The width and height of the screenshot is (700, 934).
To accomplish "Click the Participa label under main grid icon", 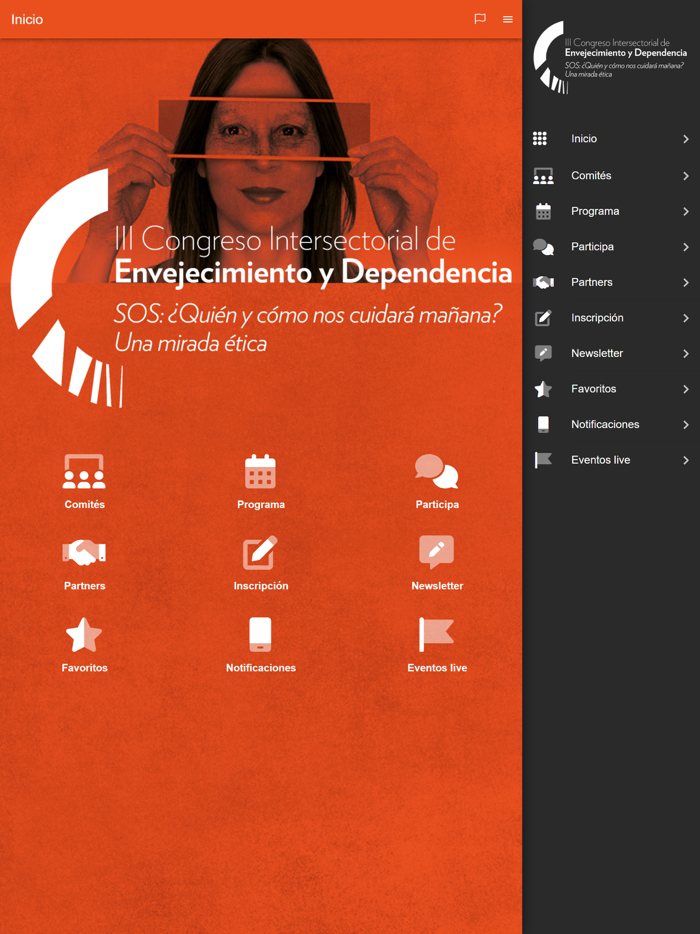I will (437, 505).
